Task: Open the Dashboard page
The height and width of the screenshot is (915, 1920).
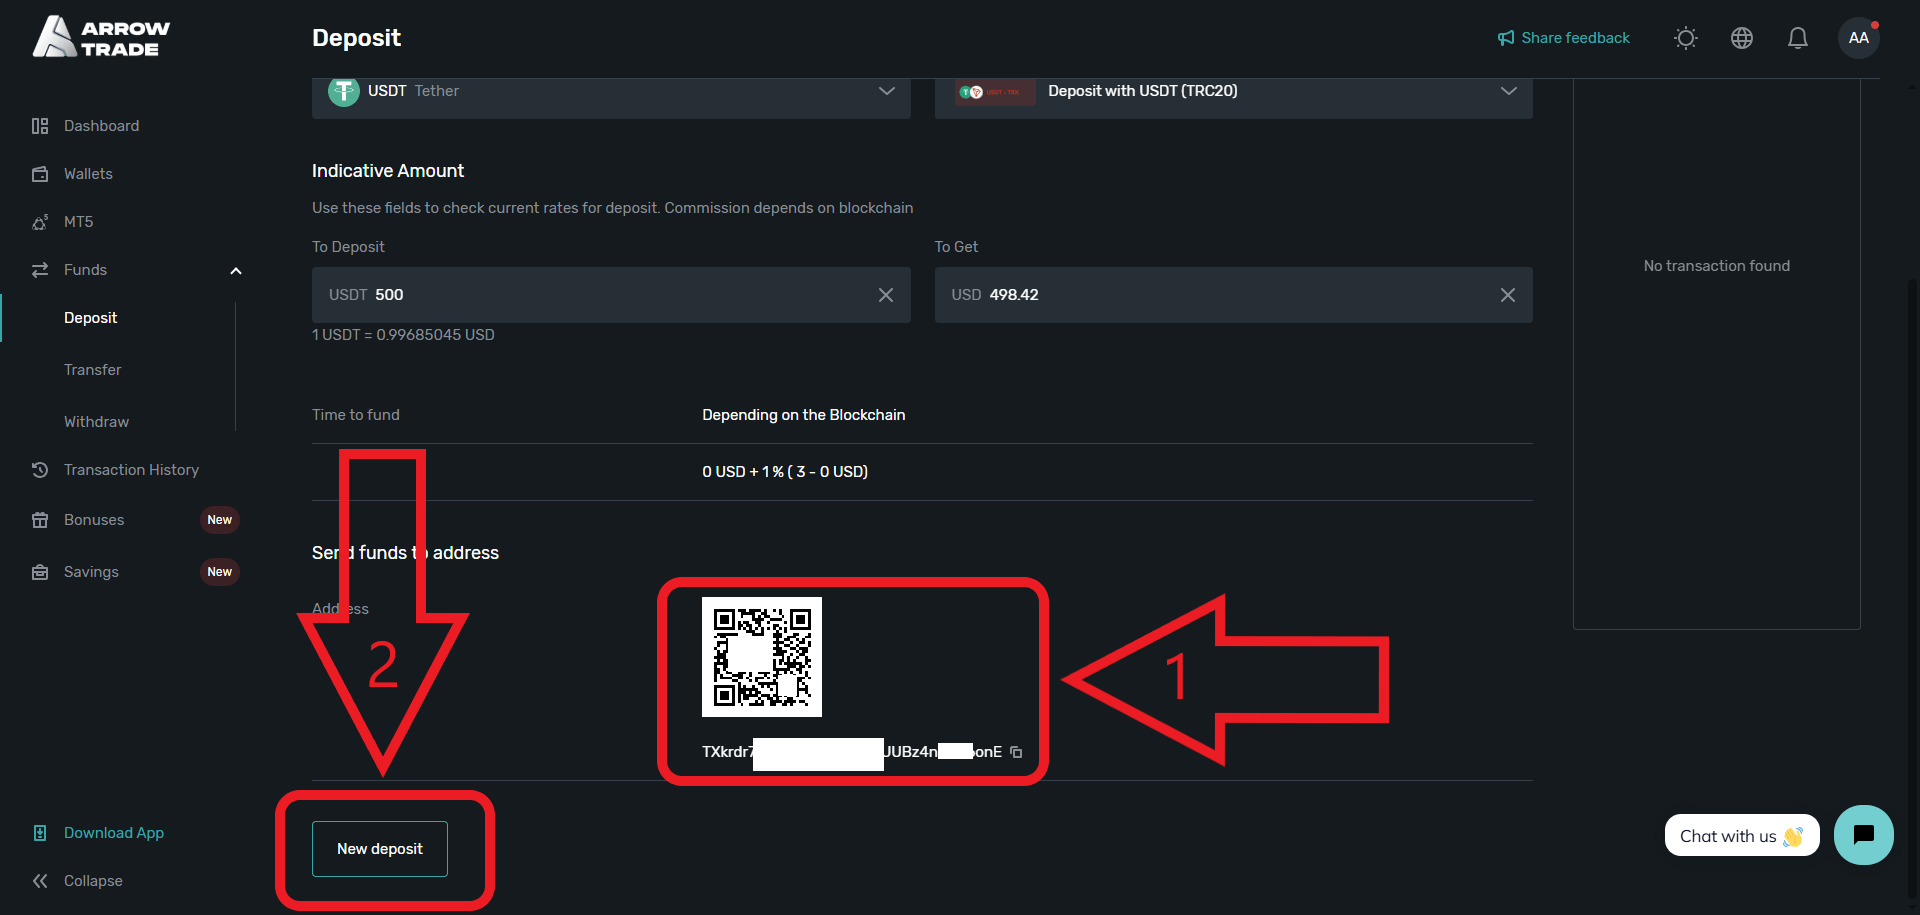Action: [x=101, y=126]
